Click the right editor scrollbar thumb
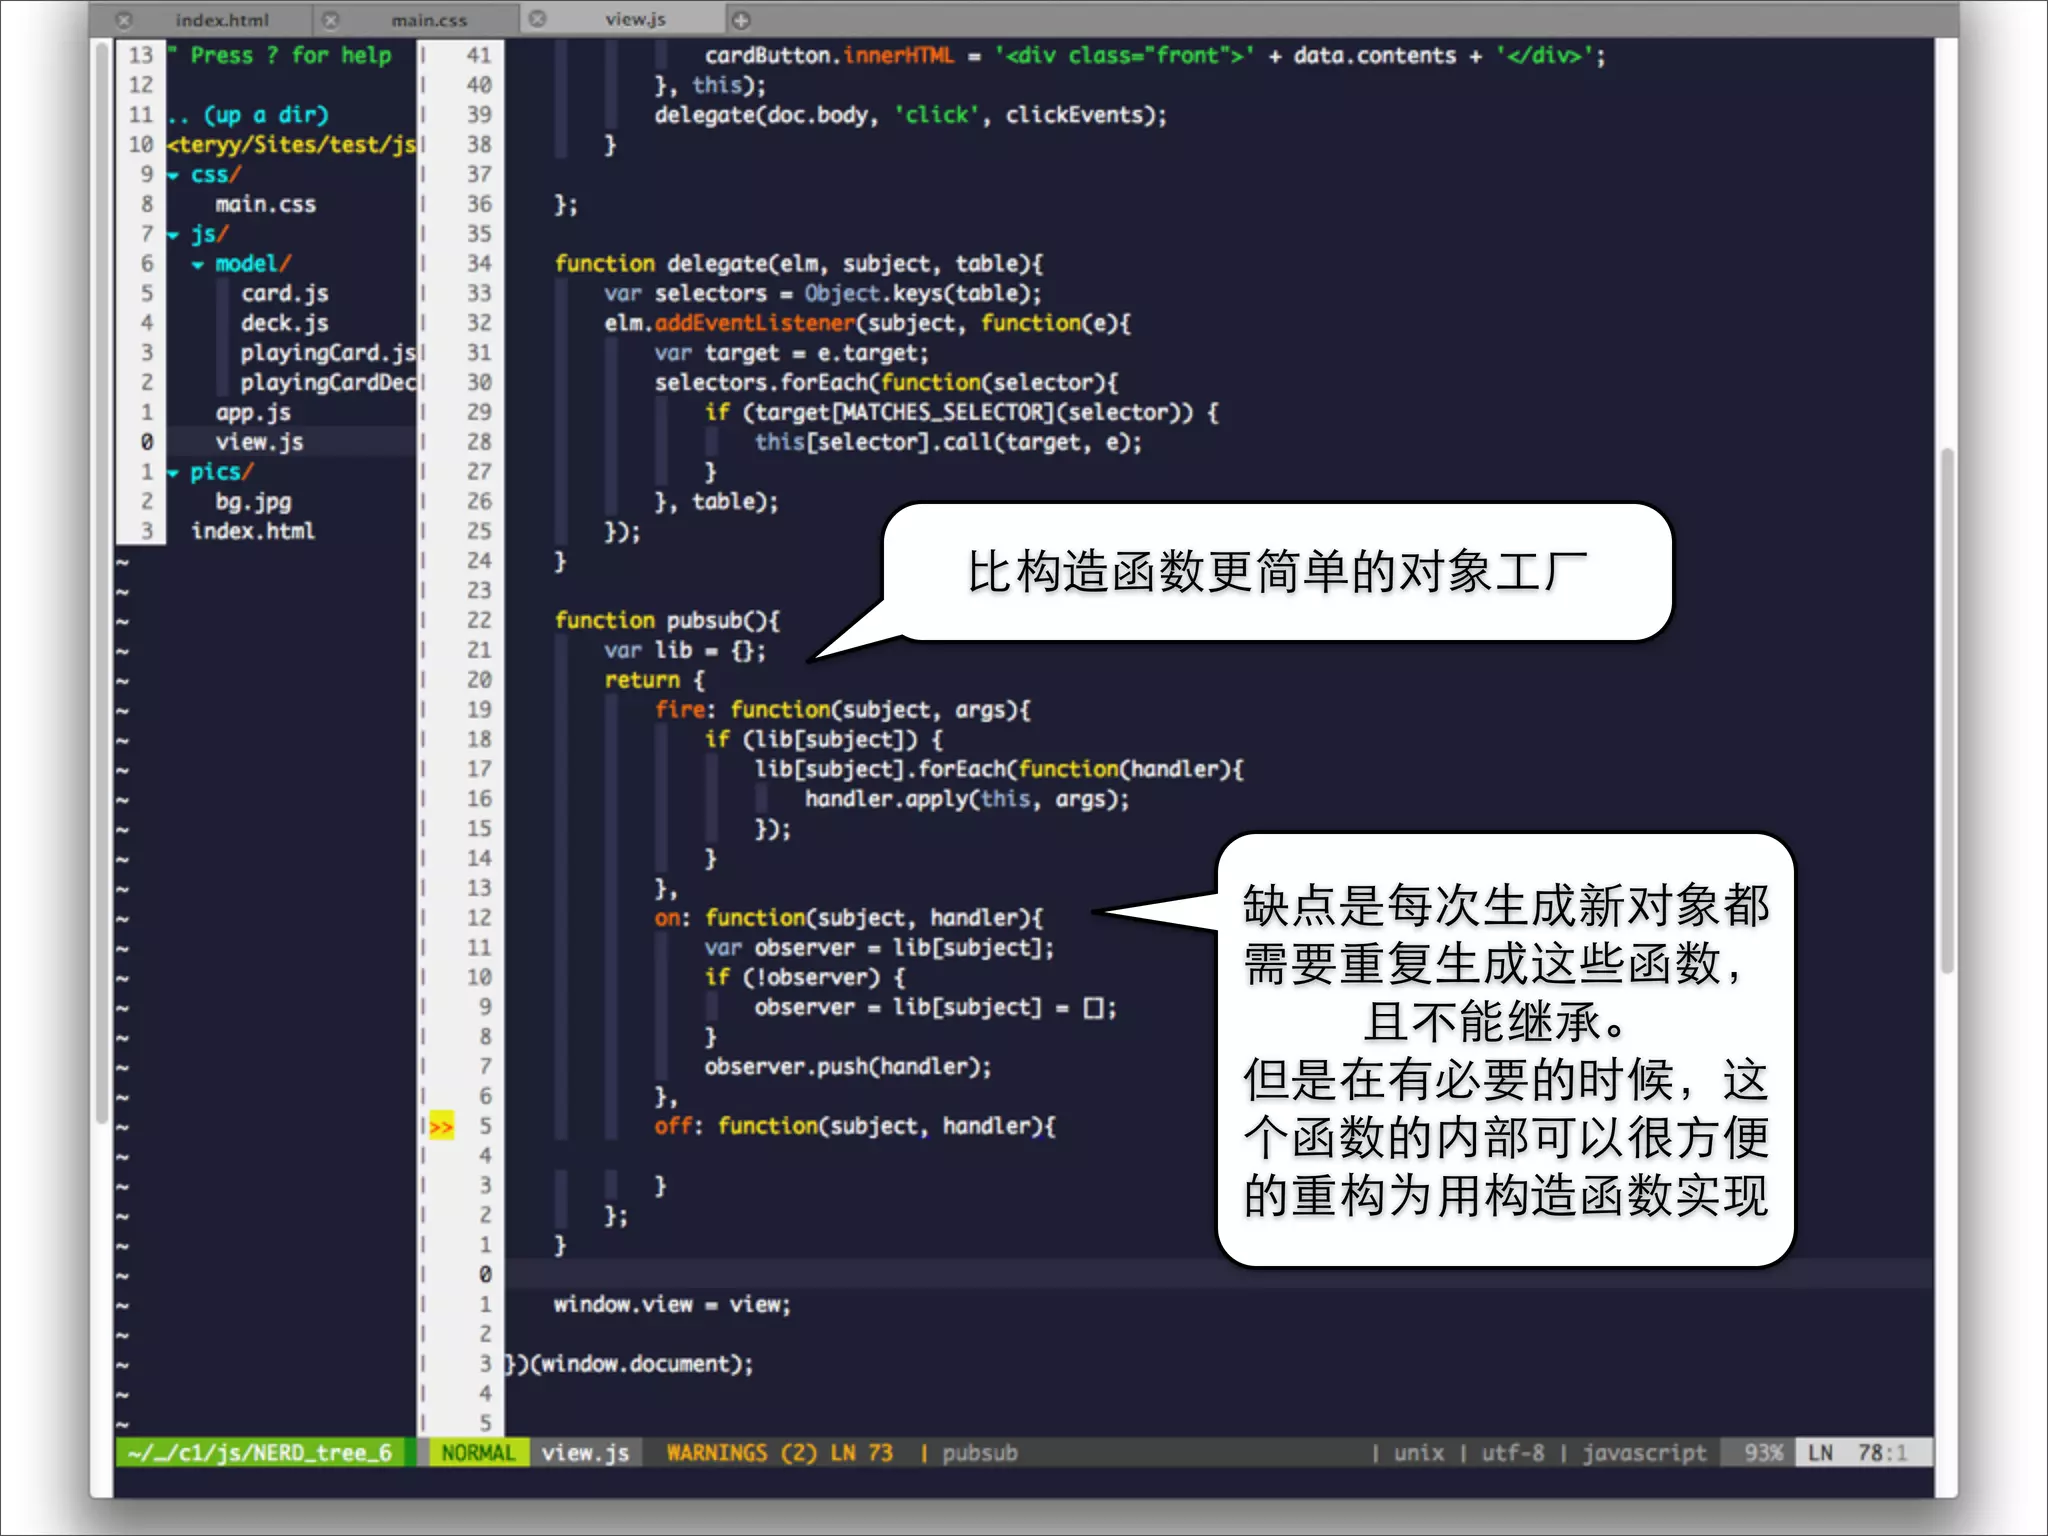Image resolution: width=2048 pixels, height=1536 pixels. tap(1946, 710)
